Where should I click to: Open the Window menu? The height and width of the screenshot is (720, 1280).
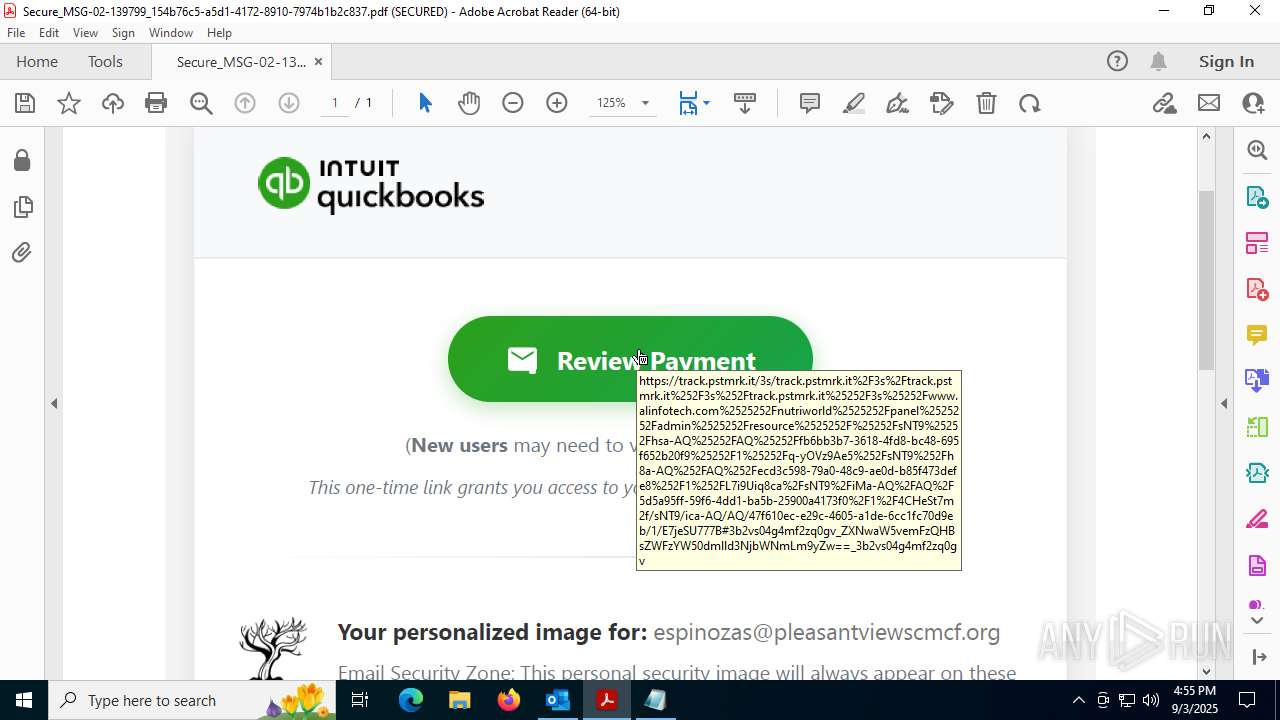click(171, 33)
